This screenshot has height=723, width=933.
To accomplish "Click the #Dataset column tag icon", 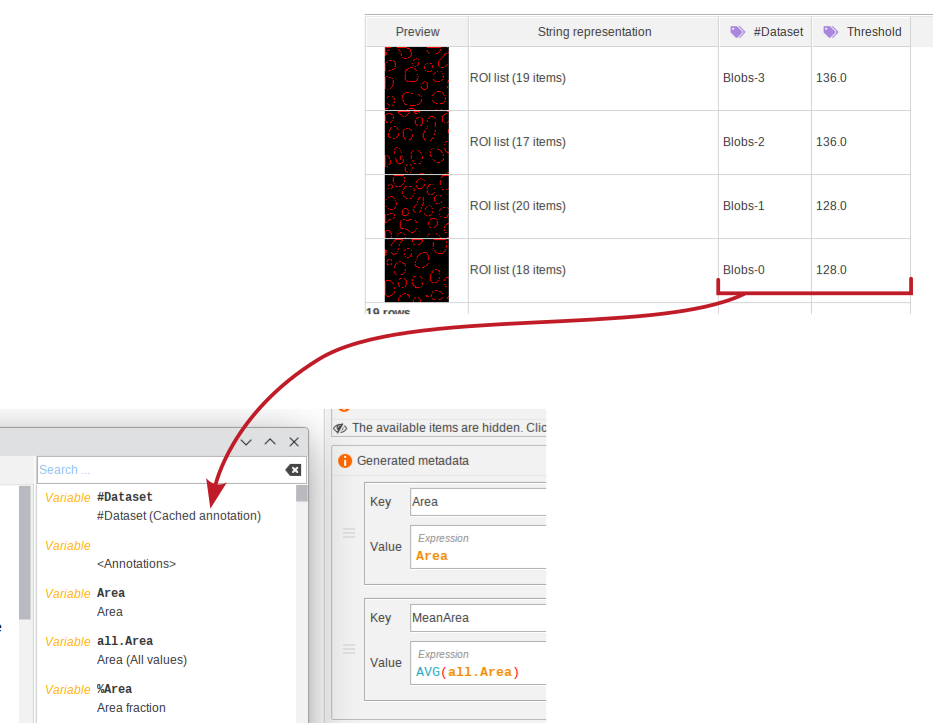I will [737, 32].
